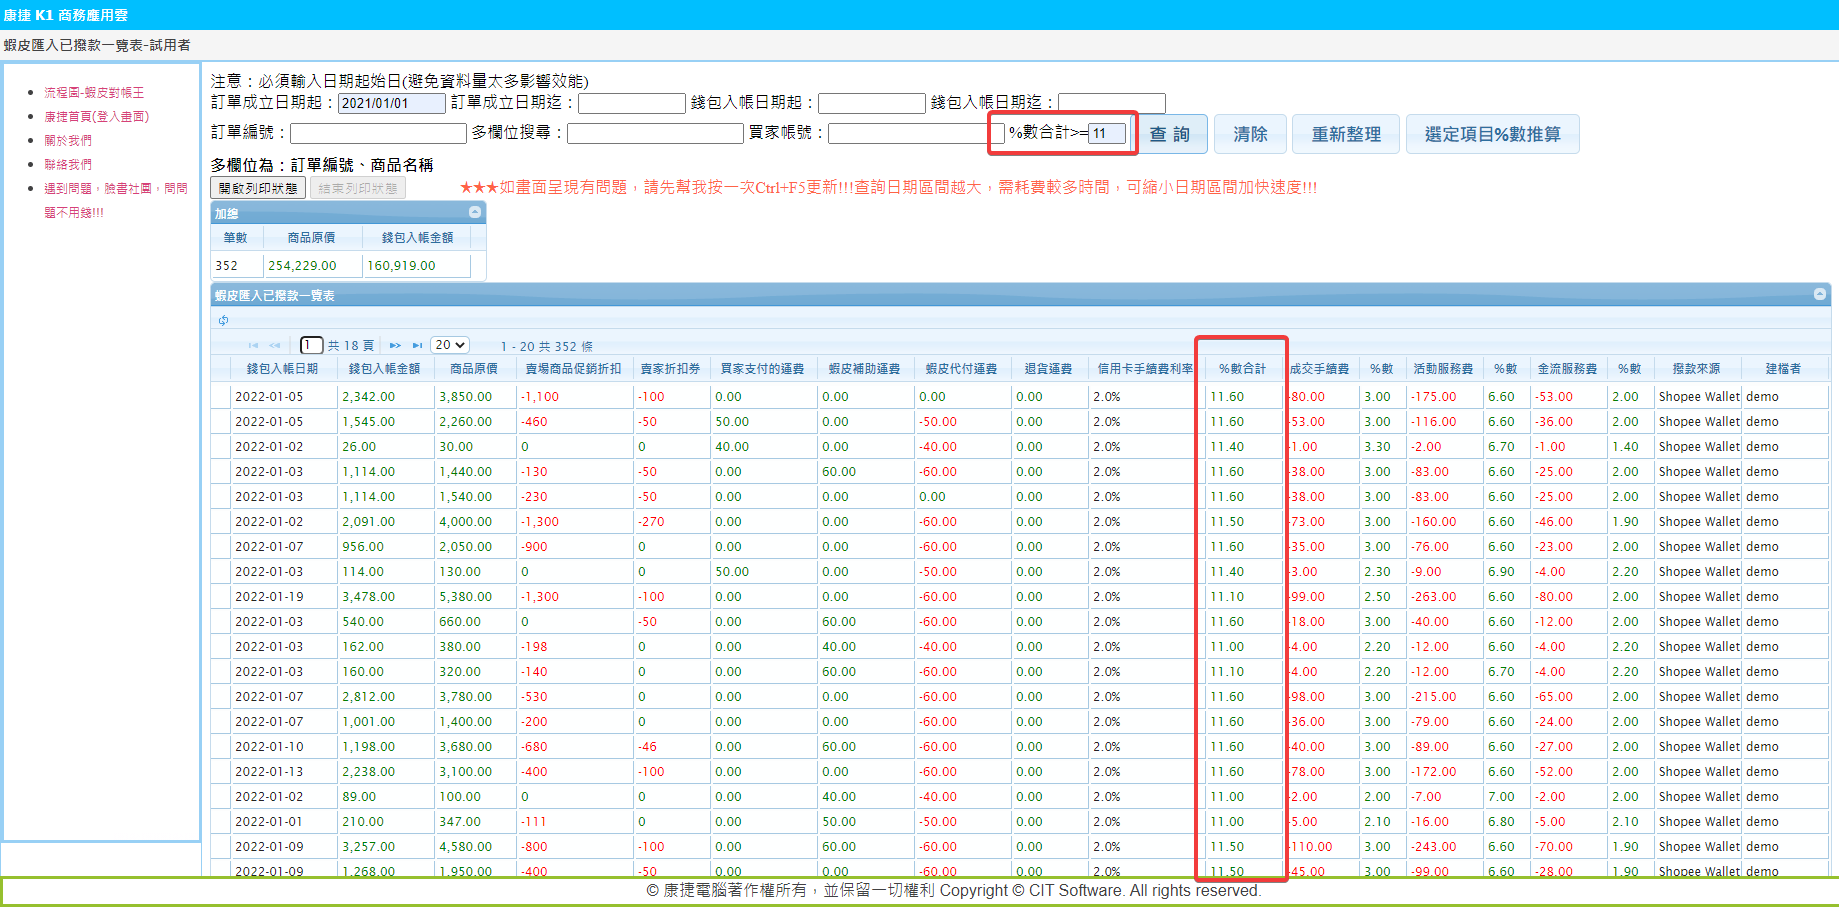
Task: Click the %數合計>= input field
Action: coord(1106,133)
